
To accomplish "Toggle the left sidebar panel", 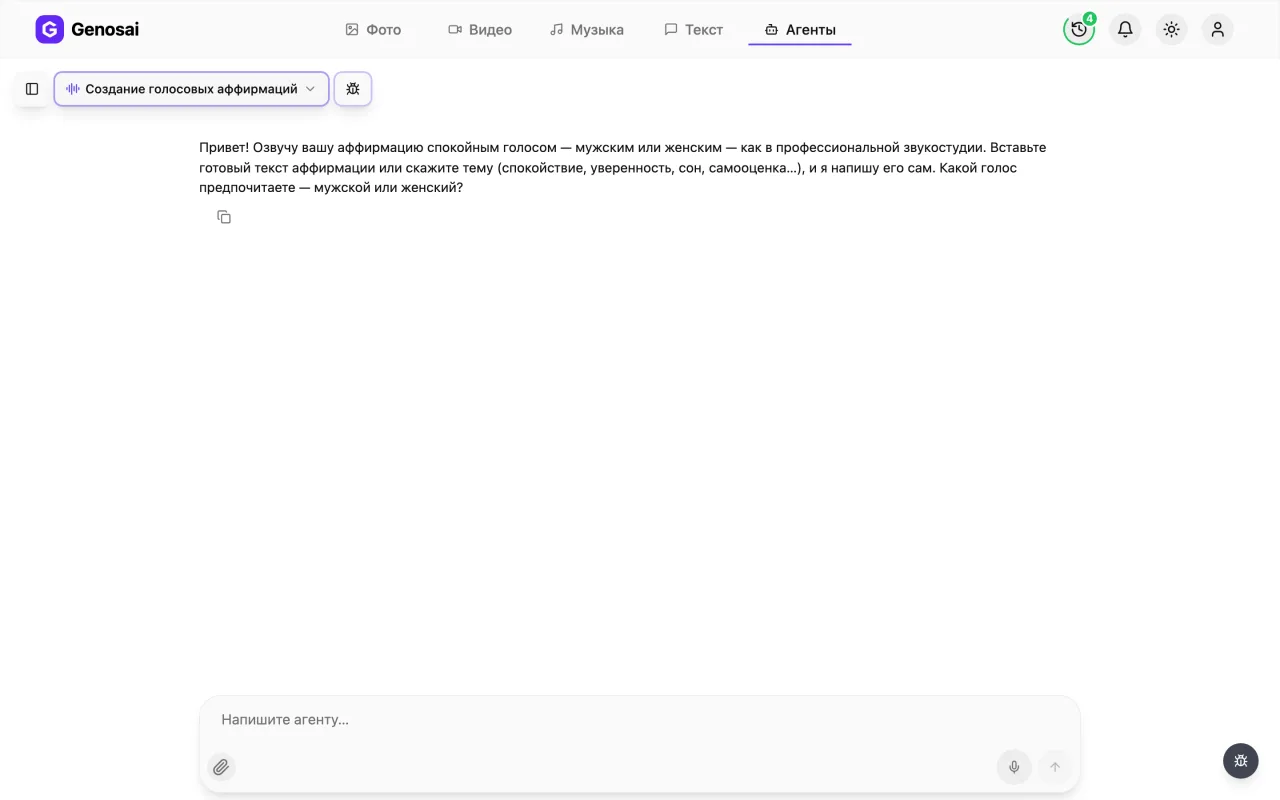I will (32, 89).
